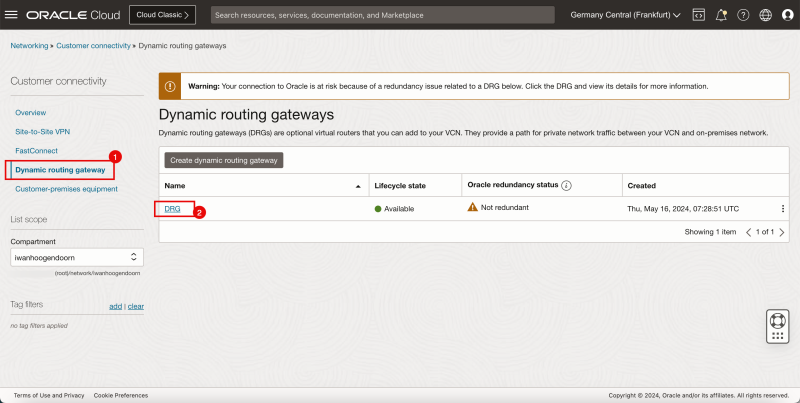The image size is (800, 403).
Task: Select Site-to-Site VPN in sidebar
Action: (42, 131)
